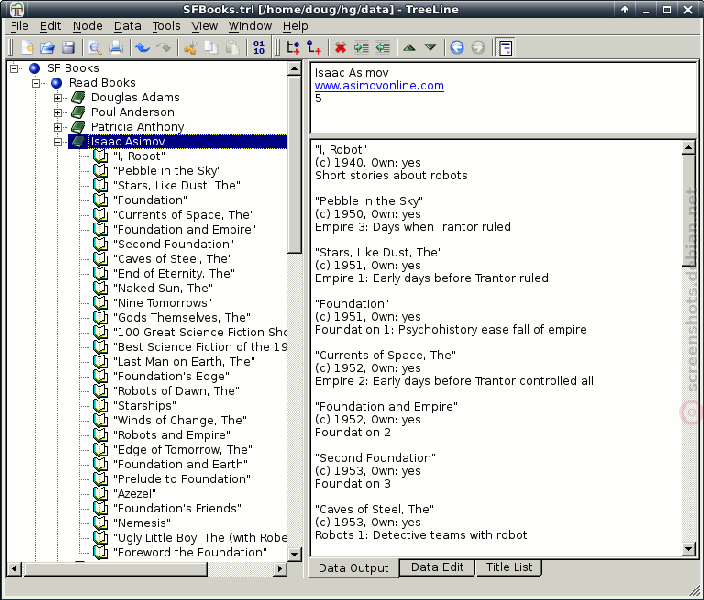Viewport: 704px width, 600px height.
Task: Select "Prelude to Foundation" tree item
Action: 182,479
